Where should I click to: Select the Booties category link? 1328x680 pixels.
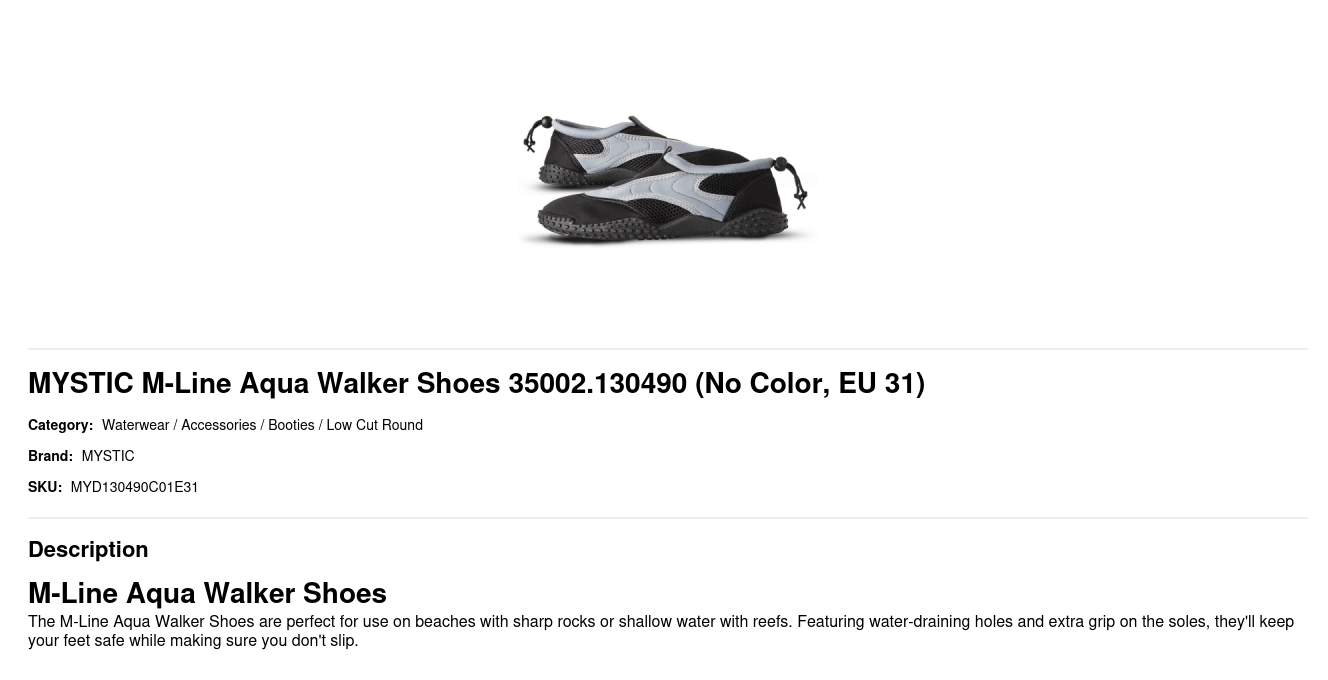291,425
